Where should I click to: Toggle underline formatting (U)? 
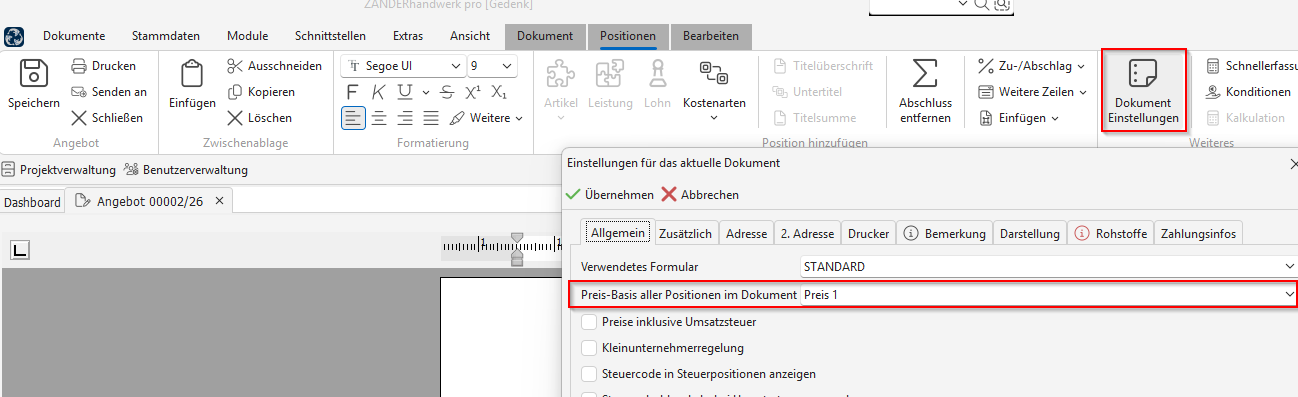tap(404, 92)
